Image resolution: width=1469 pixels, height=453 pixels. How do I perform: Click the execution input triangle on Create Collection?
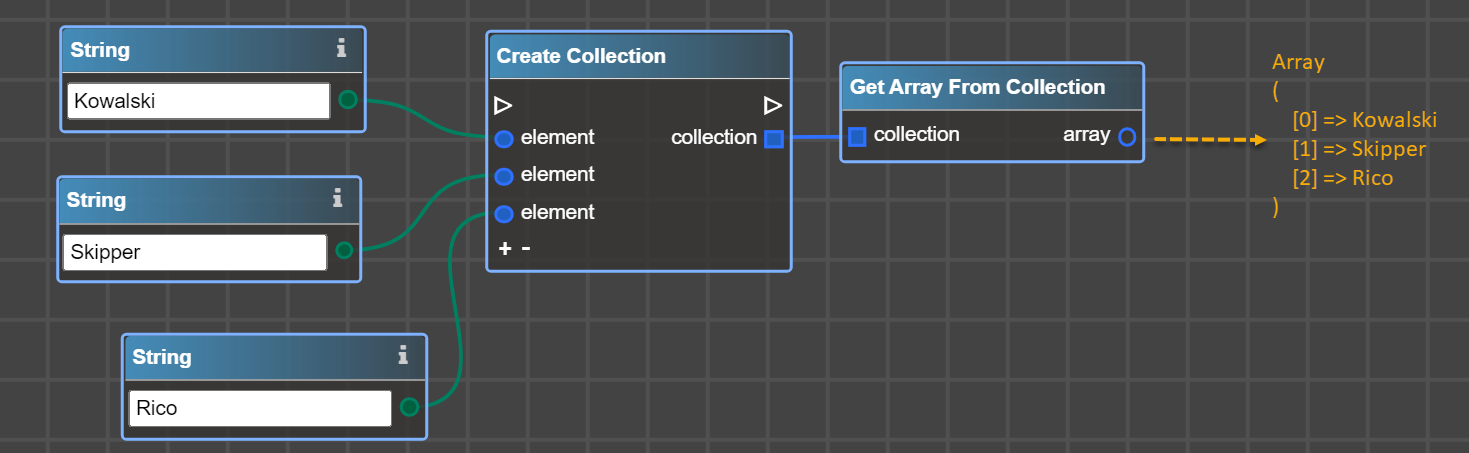[503, 105]
